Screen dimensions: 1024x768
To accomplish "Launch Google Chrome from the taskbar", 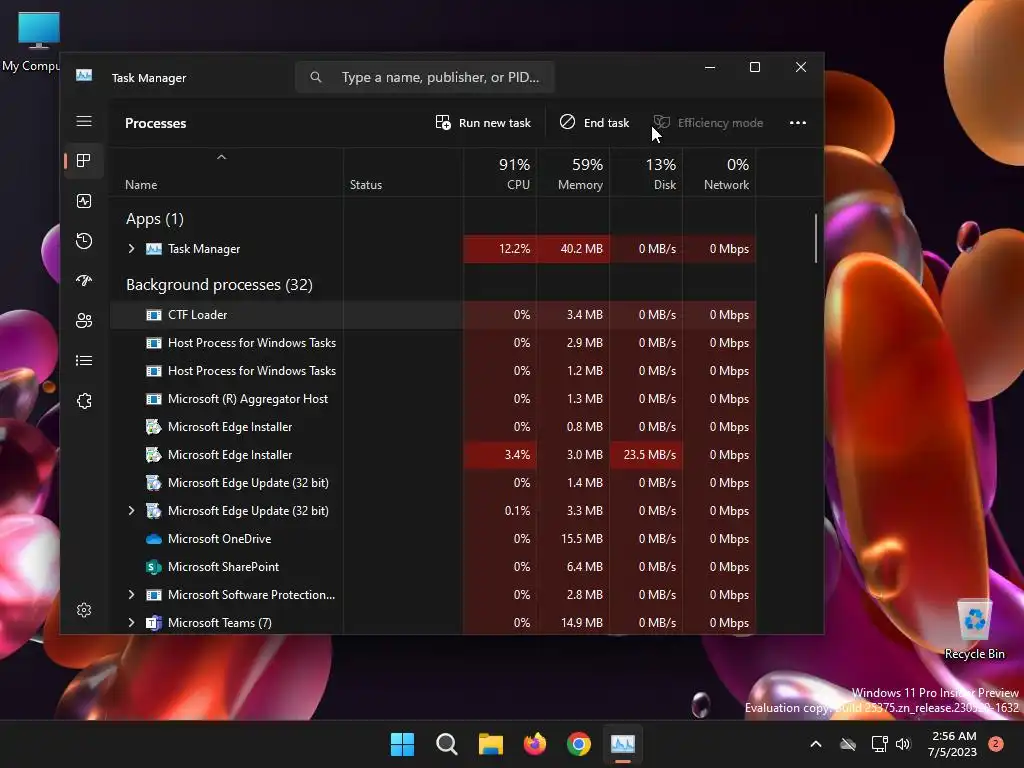I will (579, 744).
